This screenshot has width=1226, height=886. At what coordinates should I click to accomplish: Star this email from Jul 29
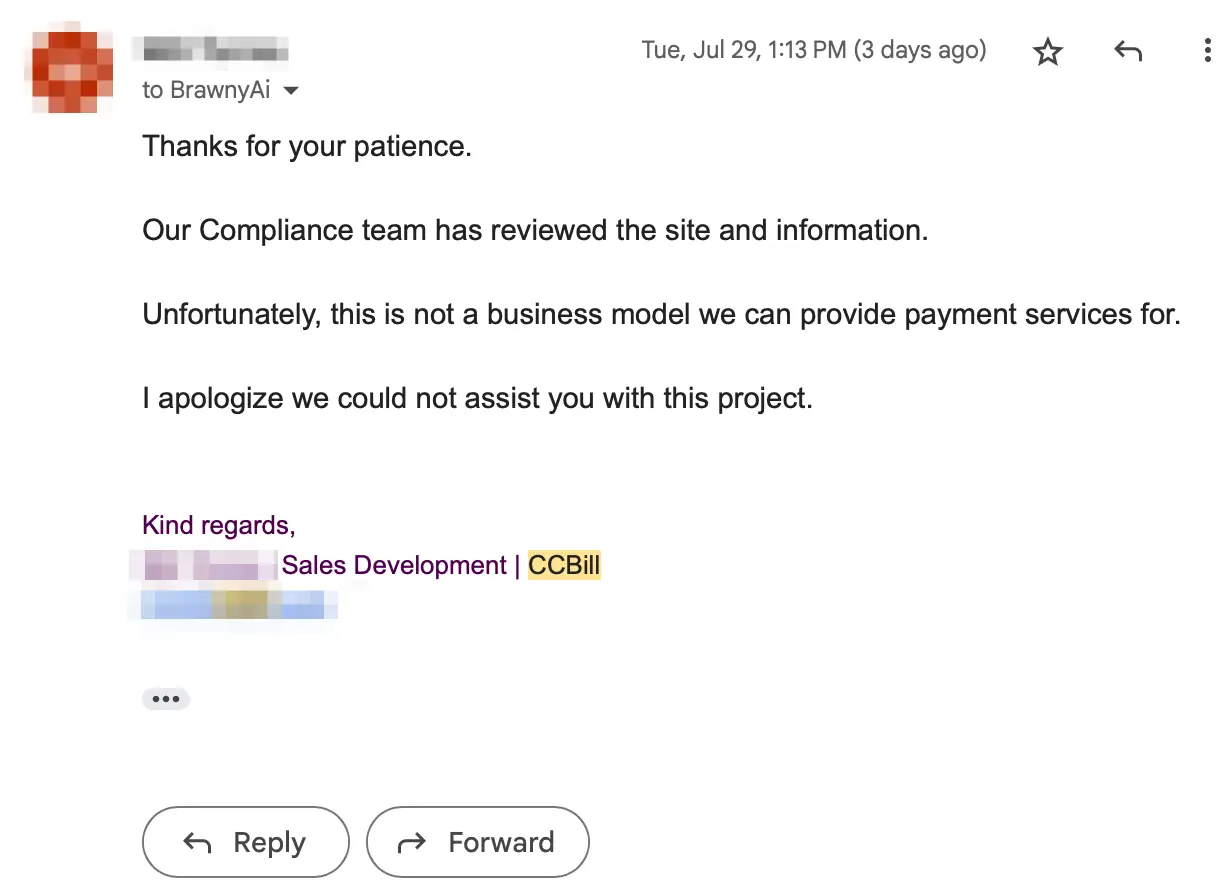(x=1048, y=51)
